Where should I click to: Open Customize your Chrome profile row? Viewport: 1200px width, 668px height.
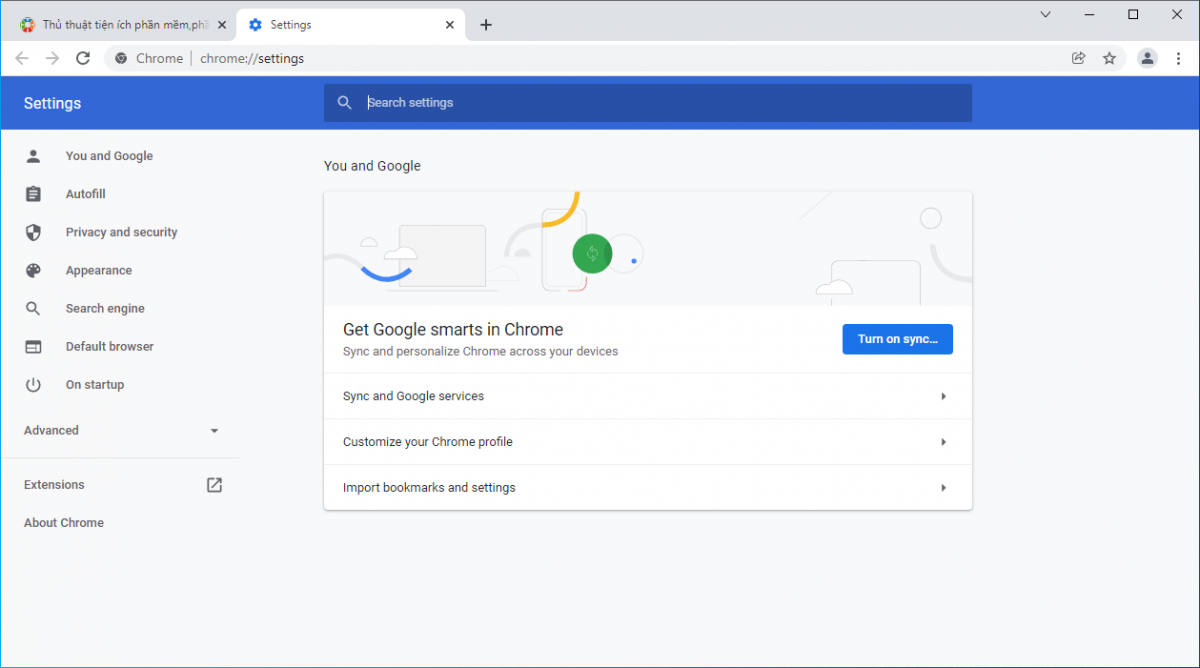point(647,442)
